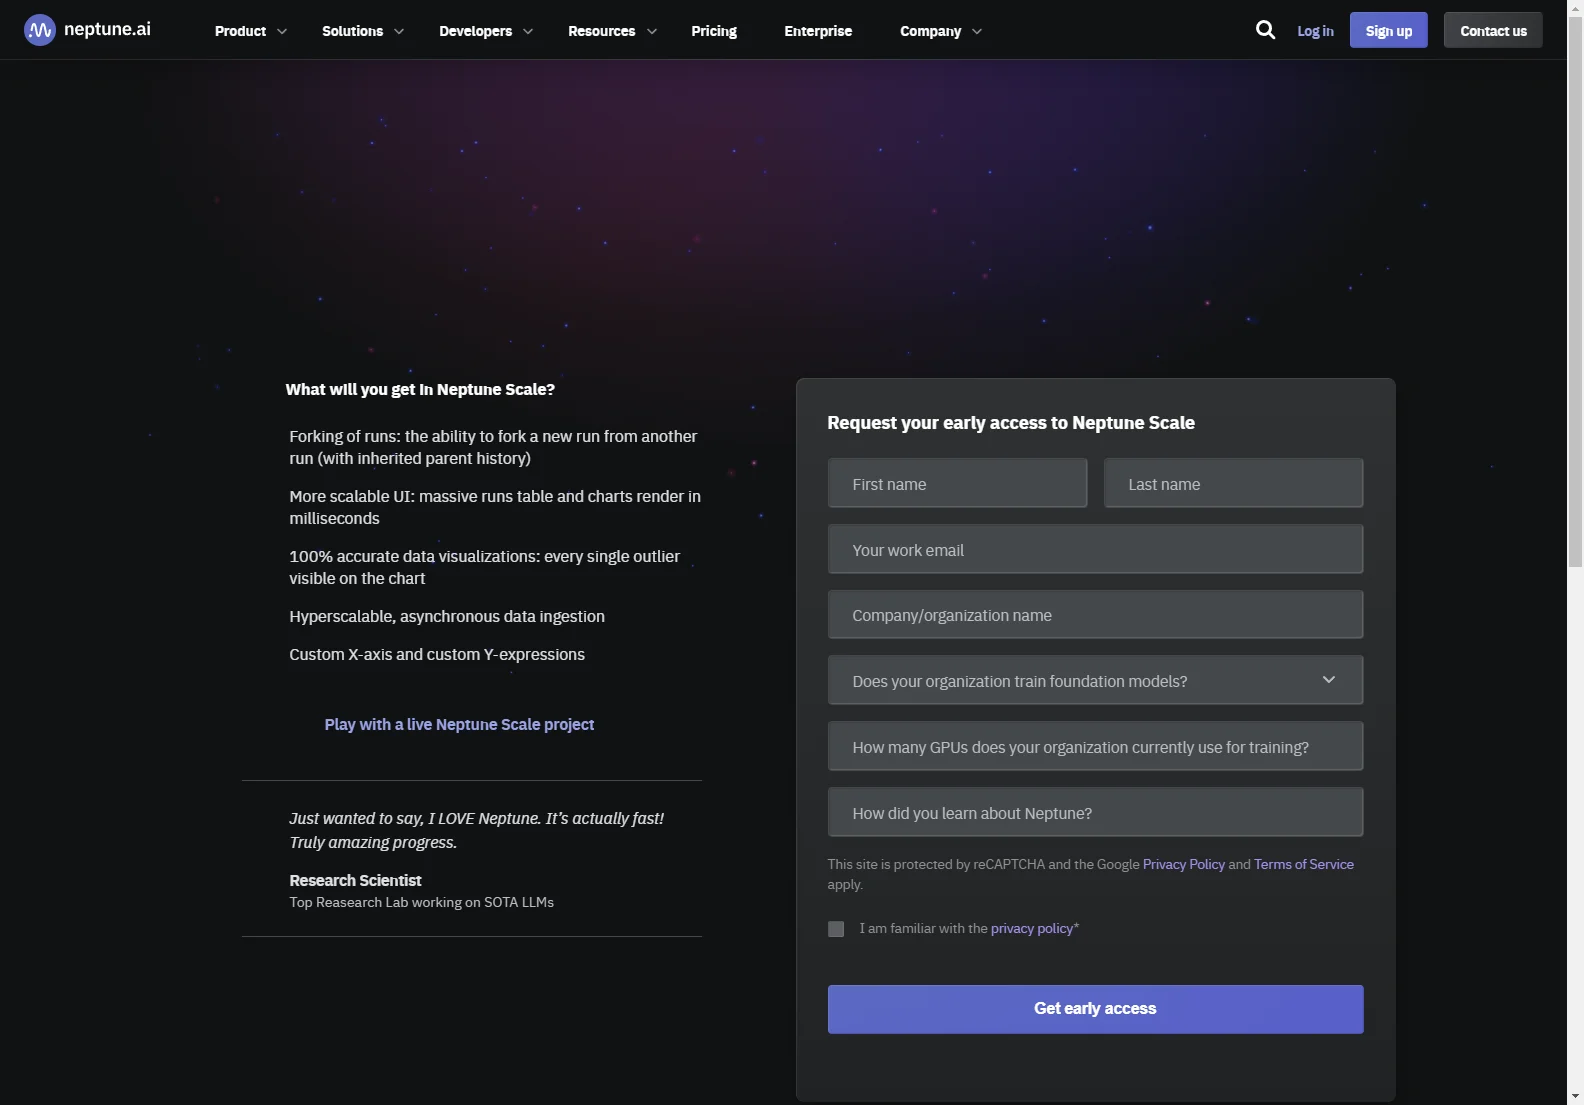This screenshot has width=1584, height=1105.
Task: Click the scrollbar down arrow
Action: [1575, 1097]
